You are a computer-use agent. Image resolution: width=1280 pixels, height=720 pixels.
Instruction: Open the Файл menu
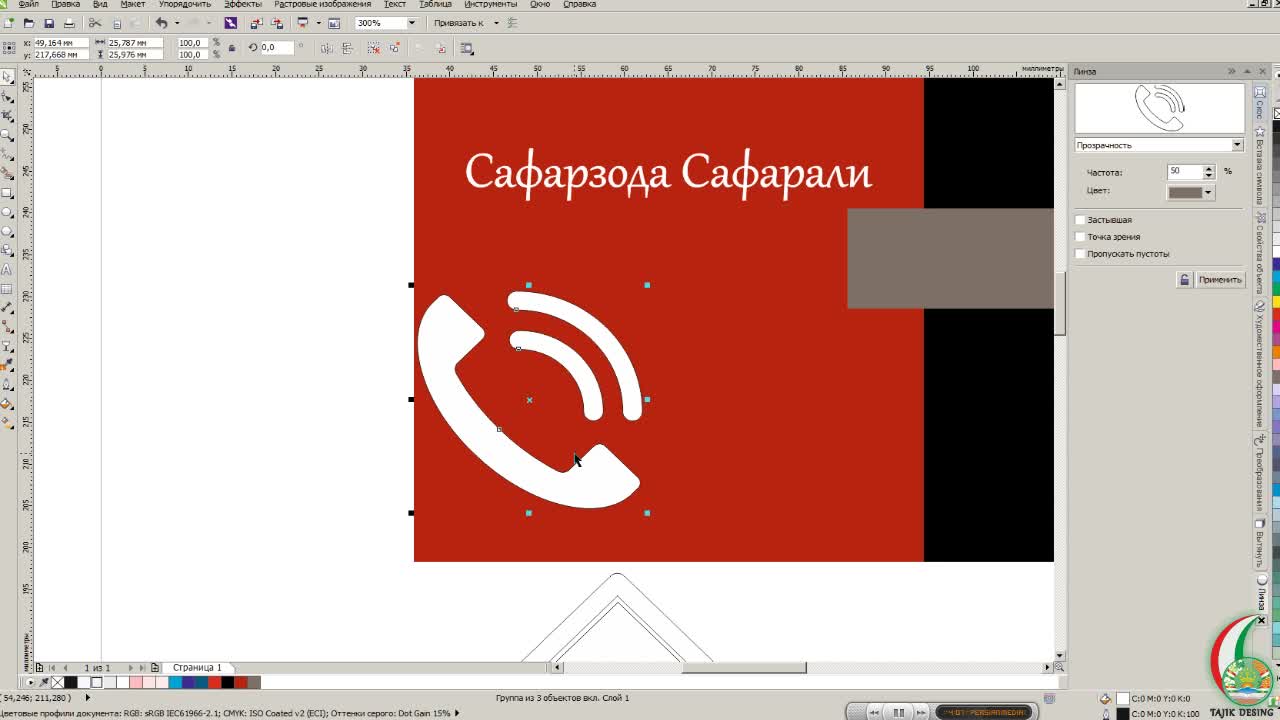click(28, 4)
